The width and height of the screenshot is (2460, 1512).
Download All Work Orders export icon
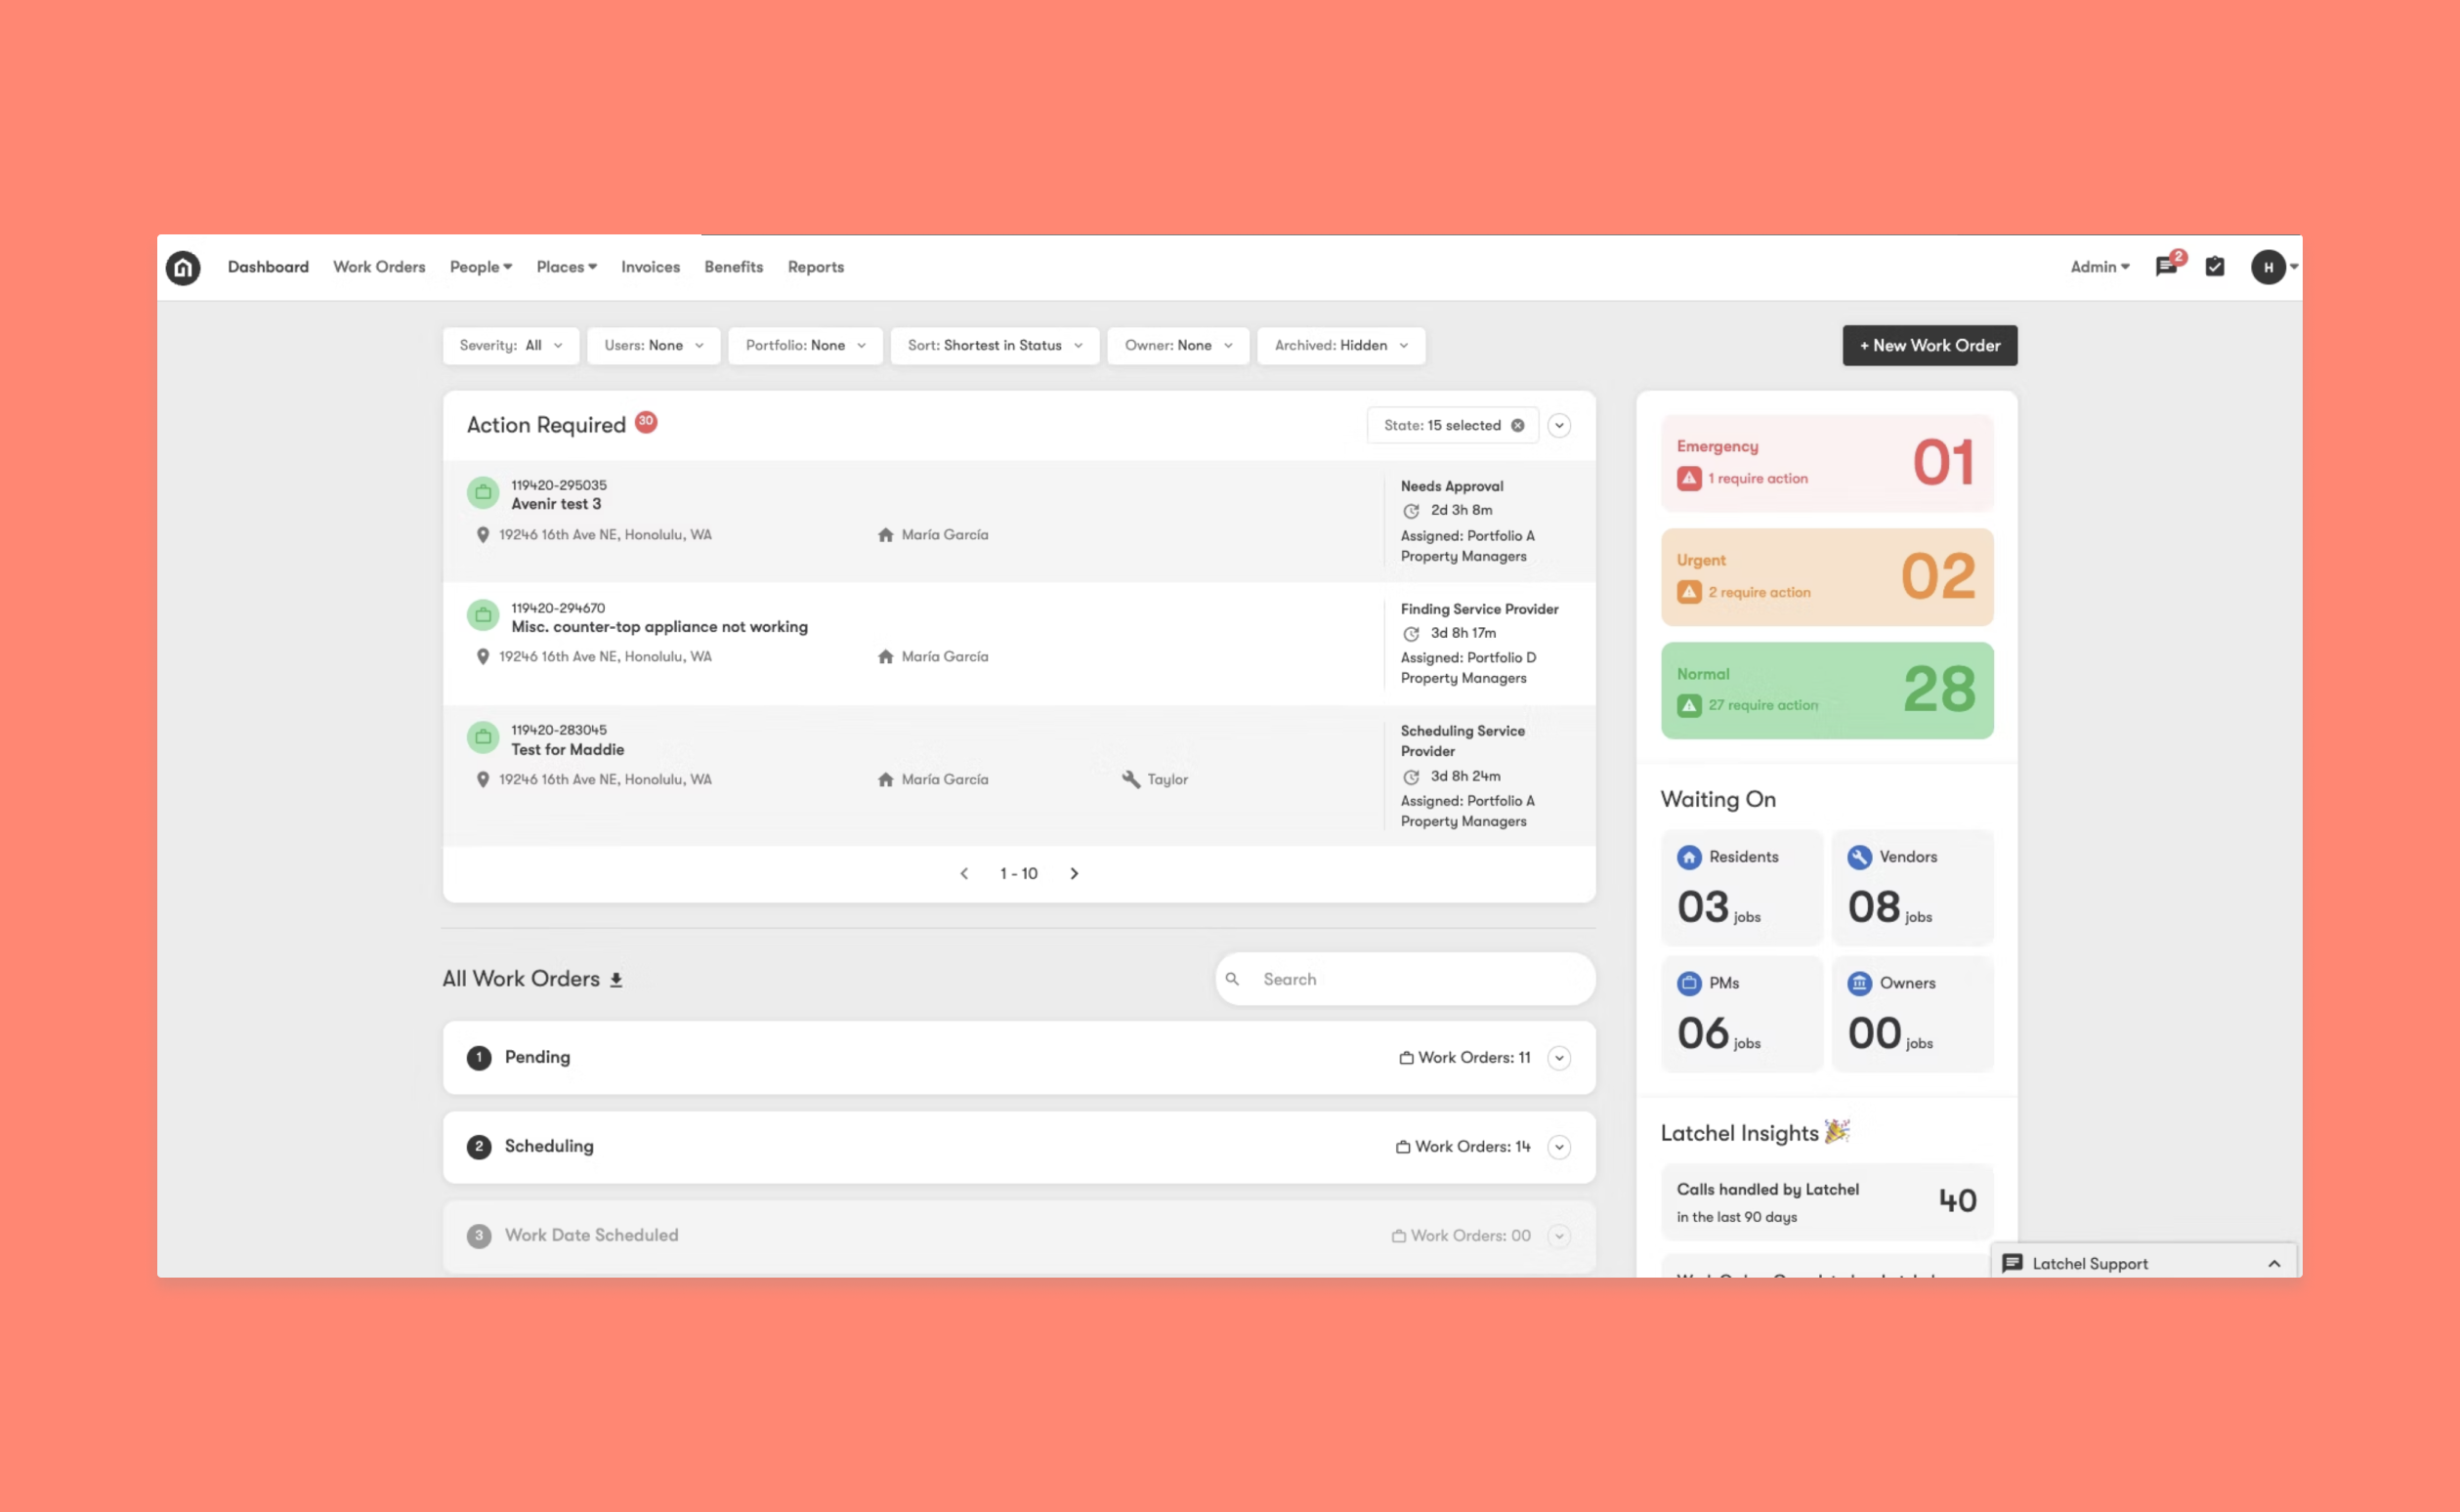pos(616,980)
